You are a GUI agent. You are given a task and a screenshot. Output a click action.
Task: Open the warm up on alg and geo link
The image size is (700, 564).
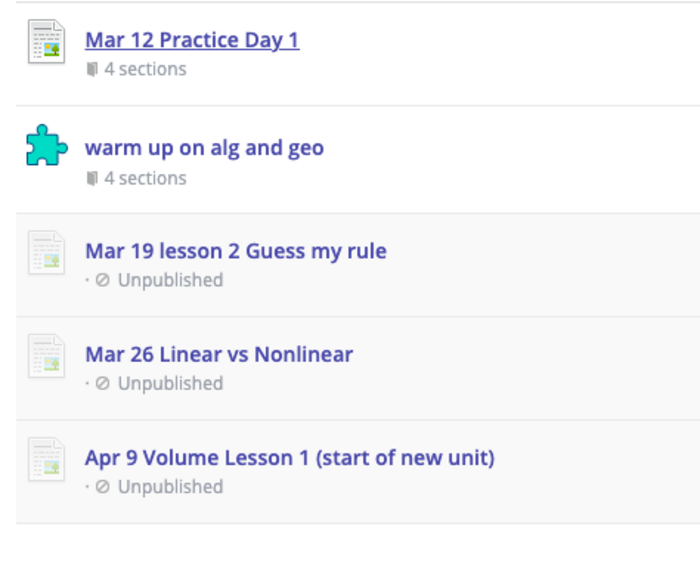pyautogui.click(x=204, y=148)
